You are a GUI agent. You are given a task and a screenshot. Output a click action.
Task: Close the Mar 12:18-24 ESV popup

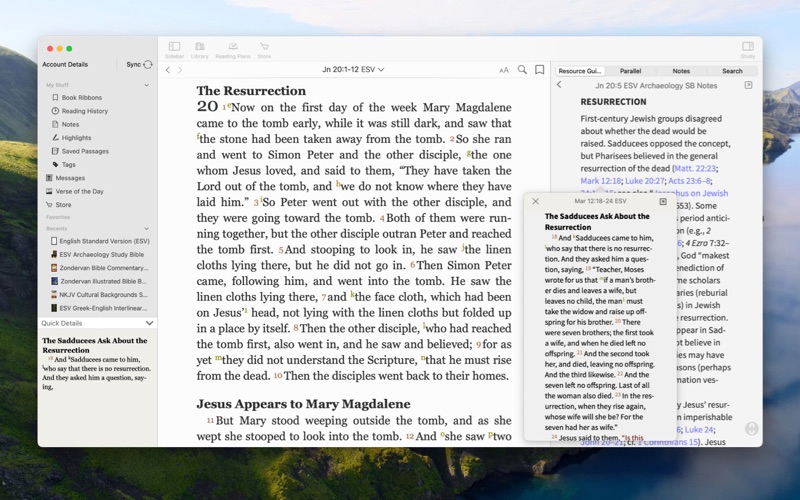pyautogui.click(x=535, y=201)
